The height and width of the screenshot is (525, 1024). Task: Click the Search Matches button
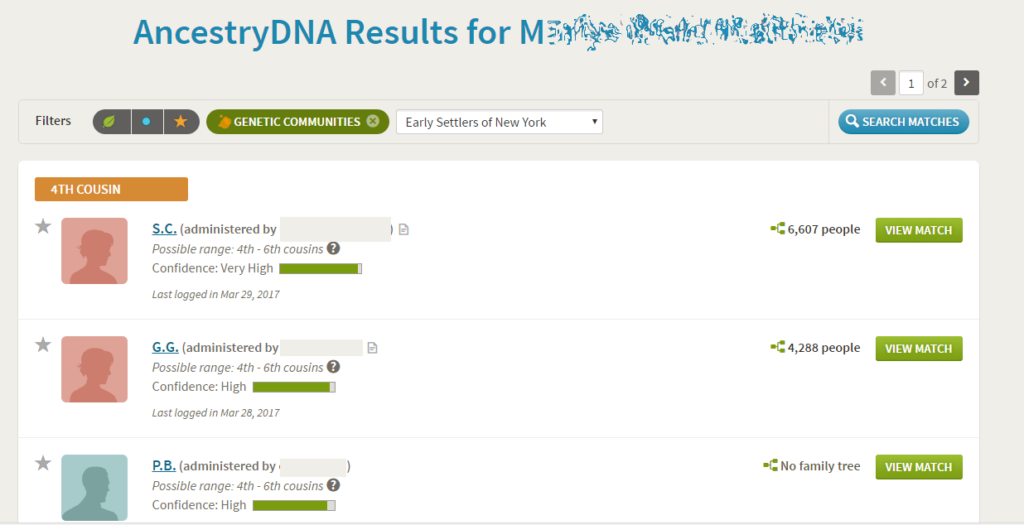pyautogui.click(x=903, y=121)
